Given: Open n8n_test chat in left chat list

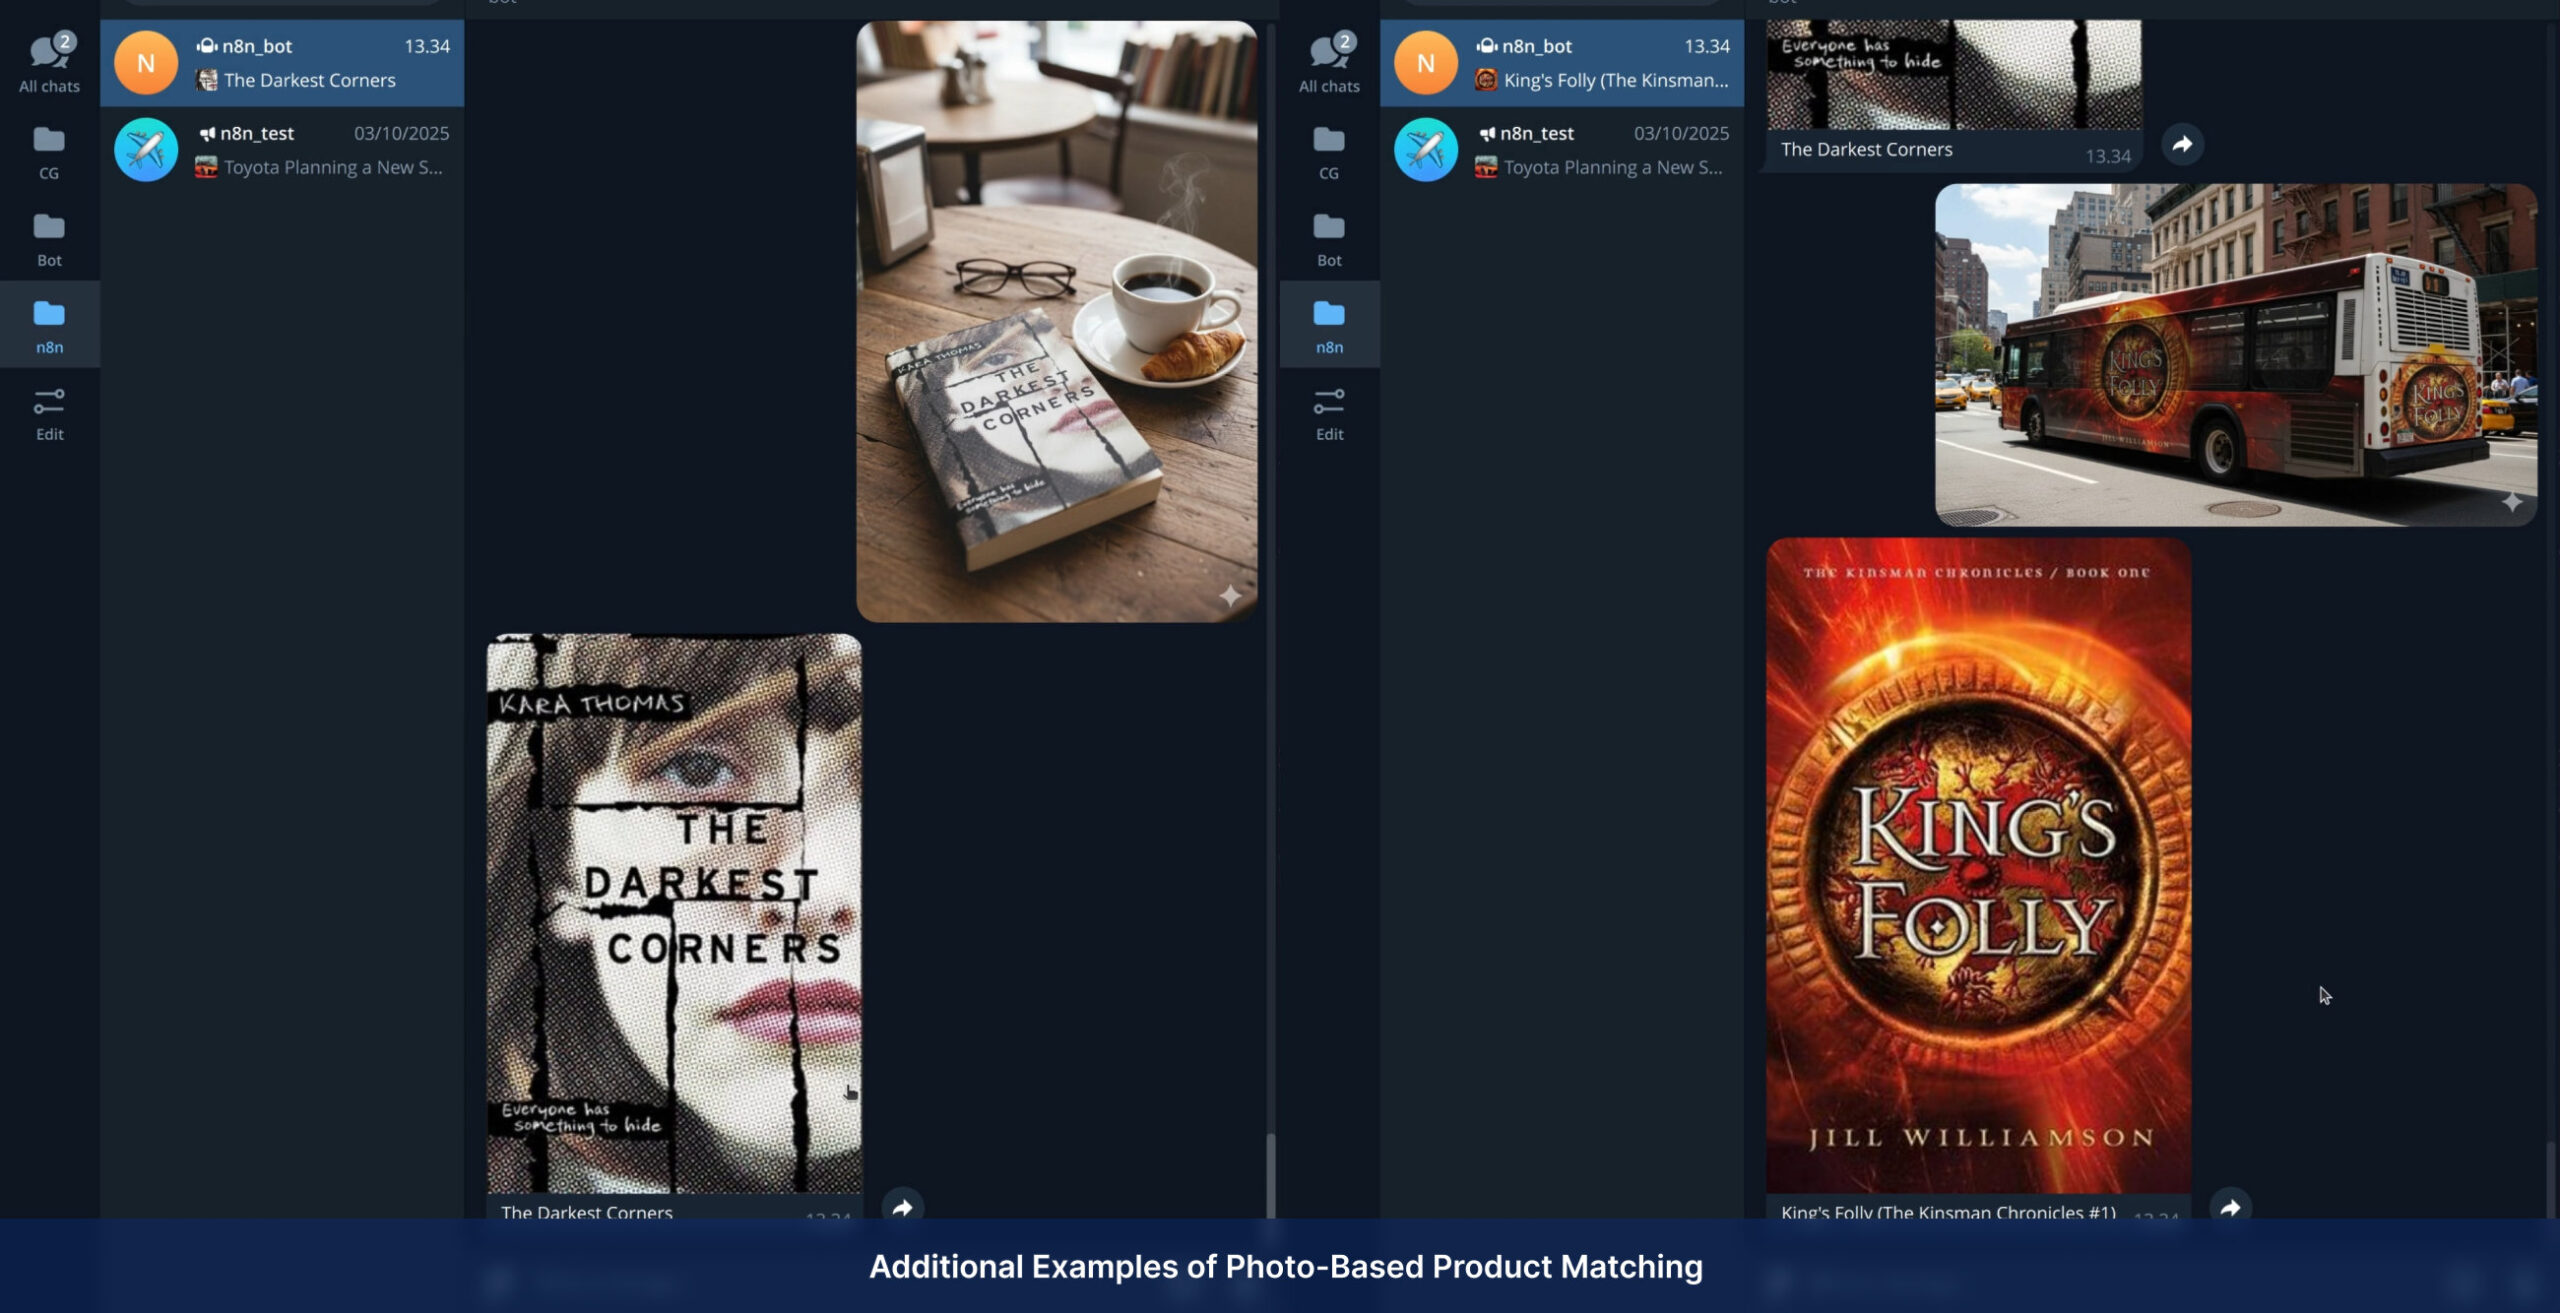Looking at the screenshot, I should click(282, 150).
